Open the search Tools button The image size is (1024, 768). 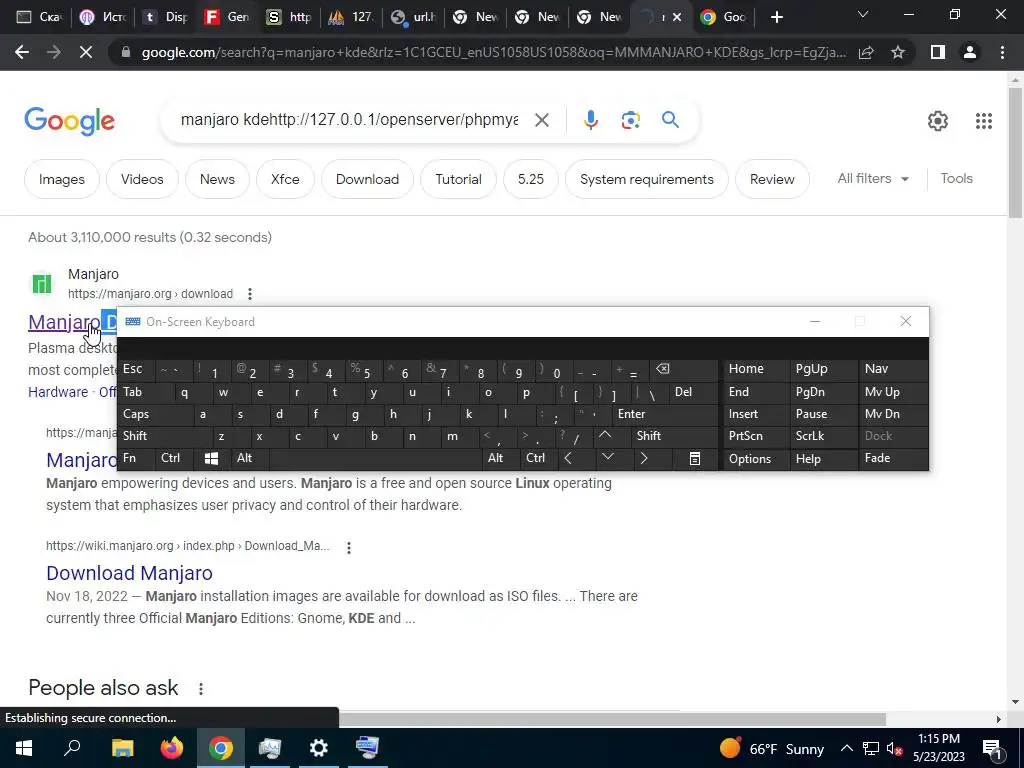tap(956, 178)
